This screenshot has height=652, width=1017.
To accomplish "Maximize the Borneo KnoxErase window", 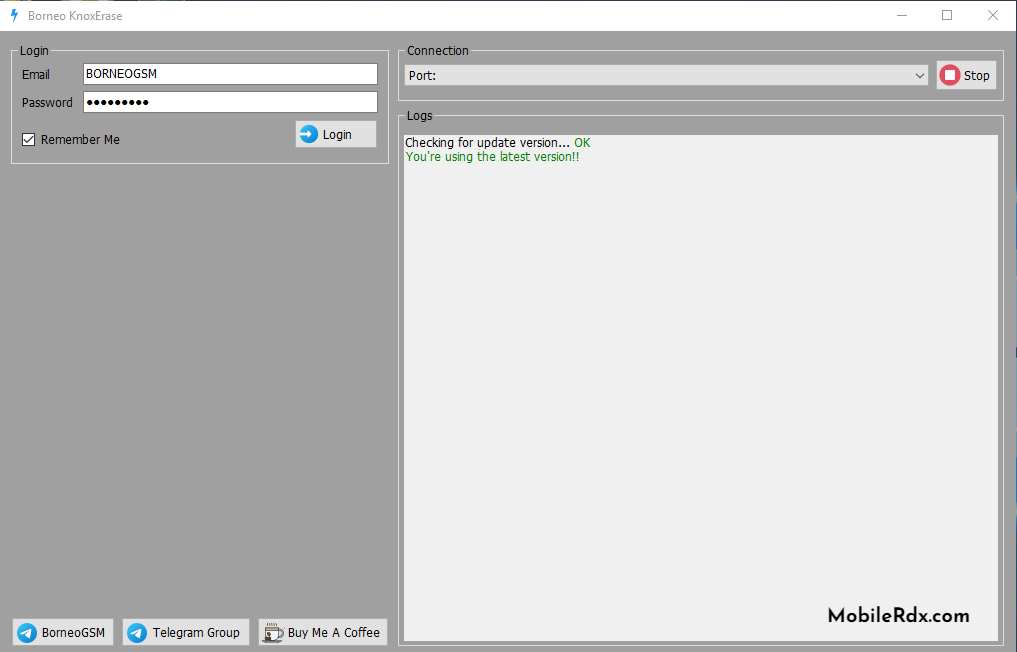I will point(947,16).
